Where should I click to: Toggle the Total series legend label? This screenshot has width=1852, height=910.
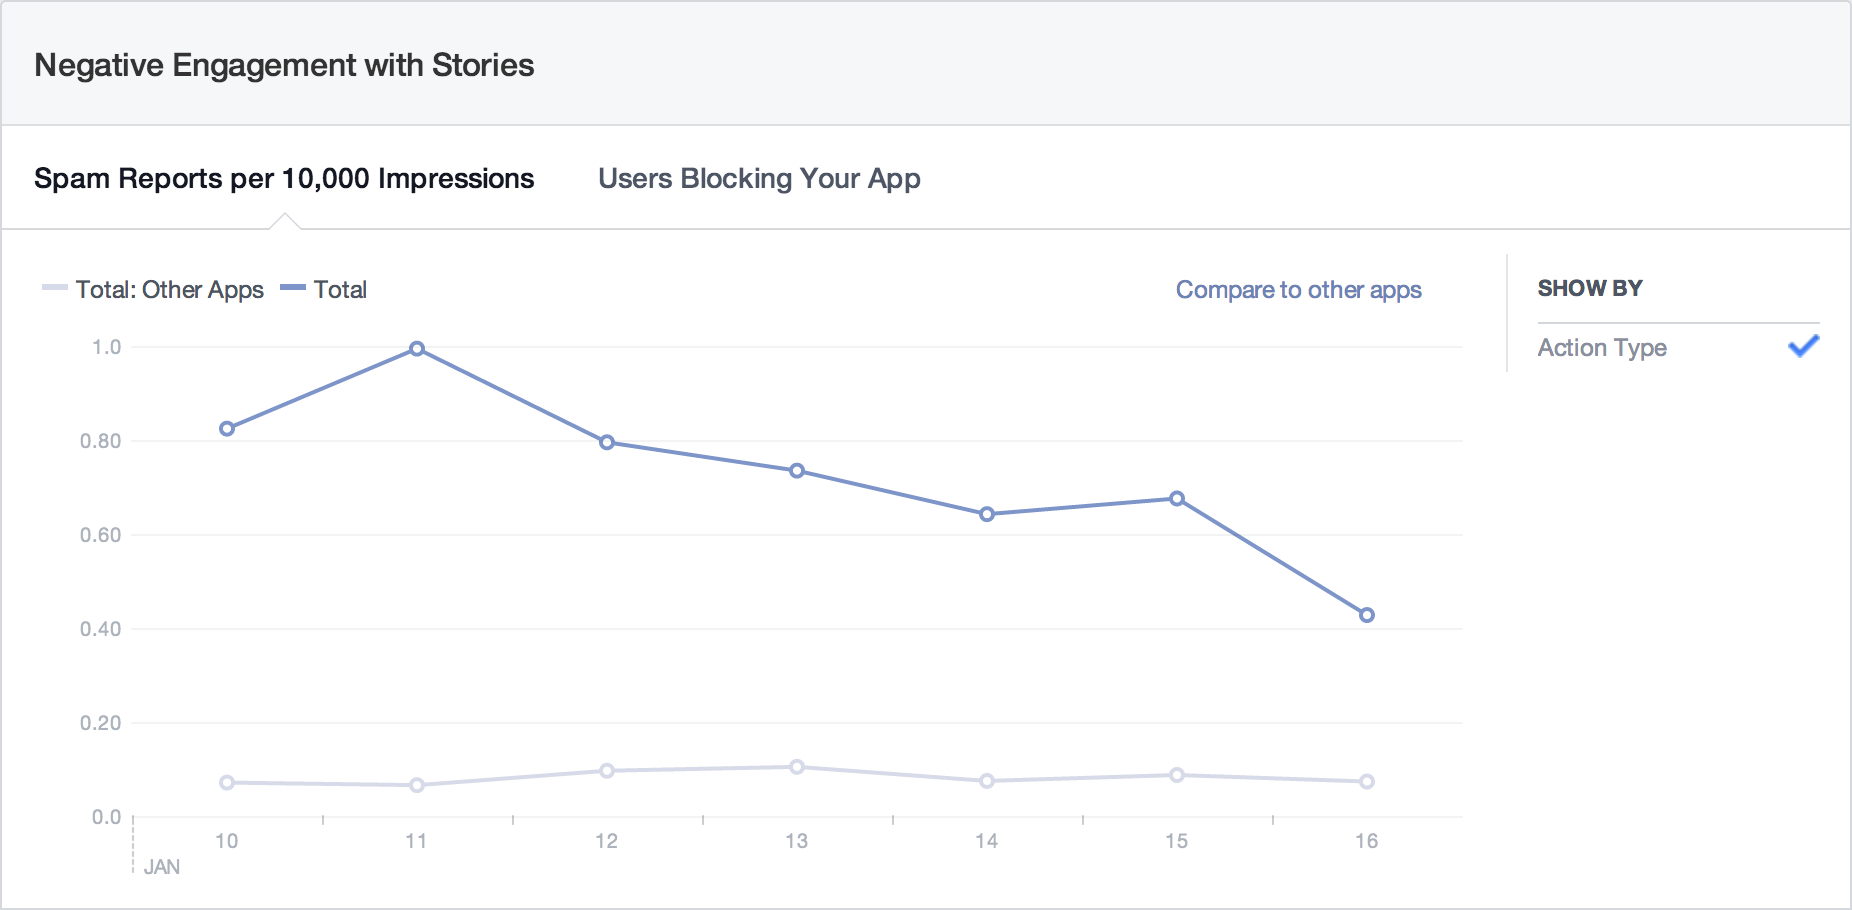[340, 290]
